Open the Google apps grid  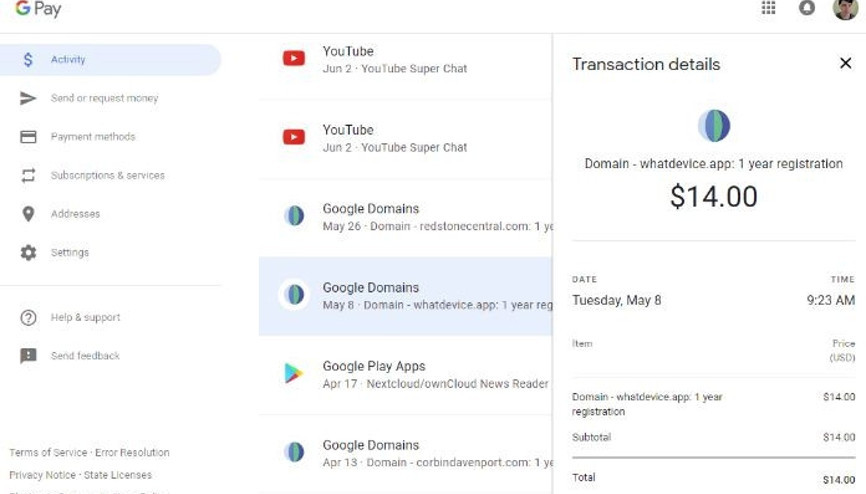pos(768,8)
